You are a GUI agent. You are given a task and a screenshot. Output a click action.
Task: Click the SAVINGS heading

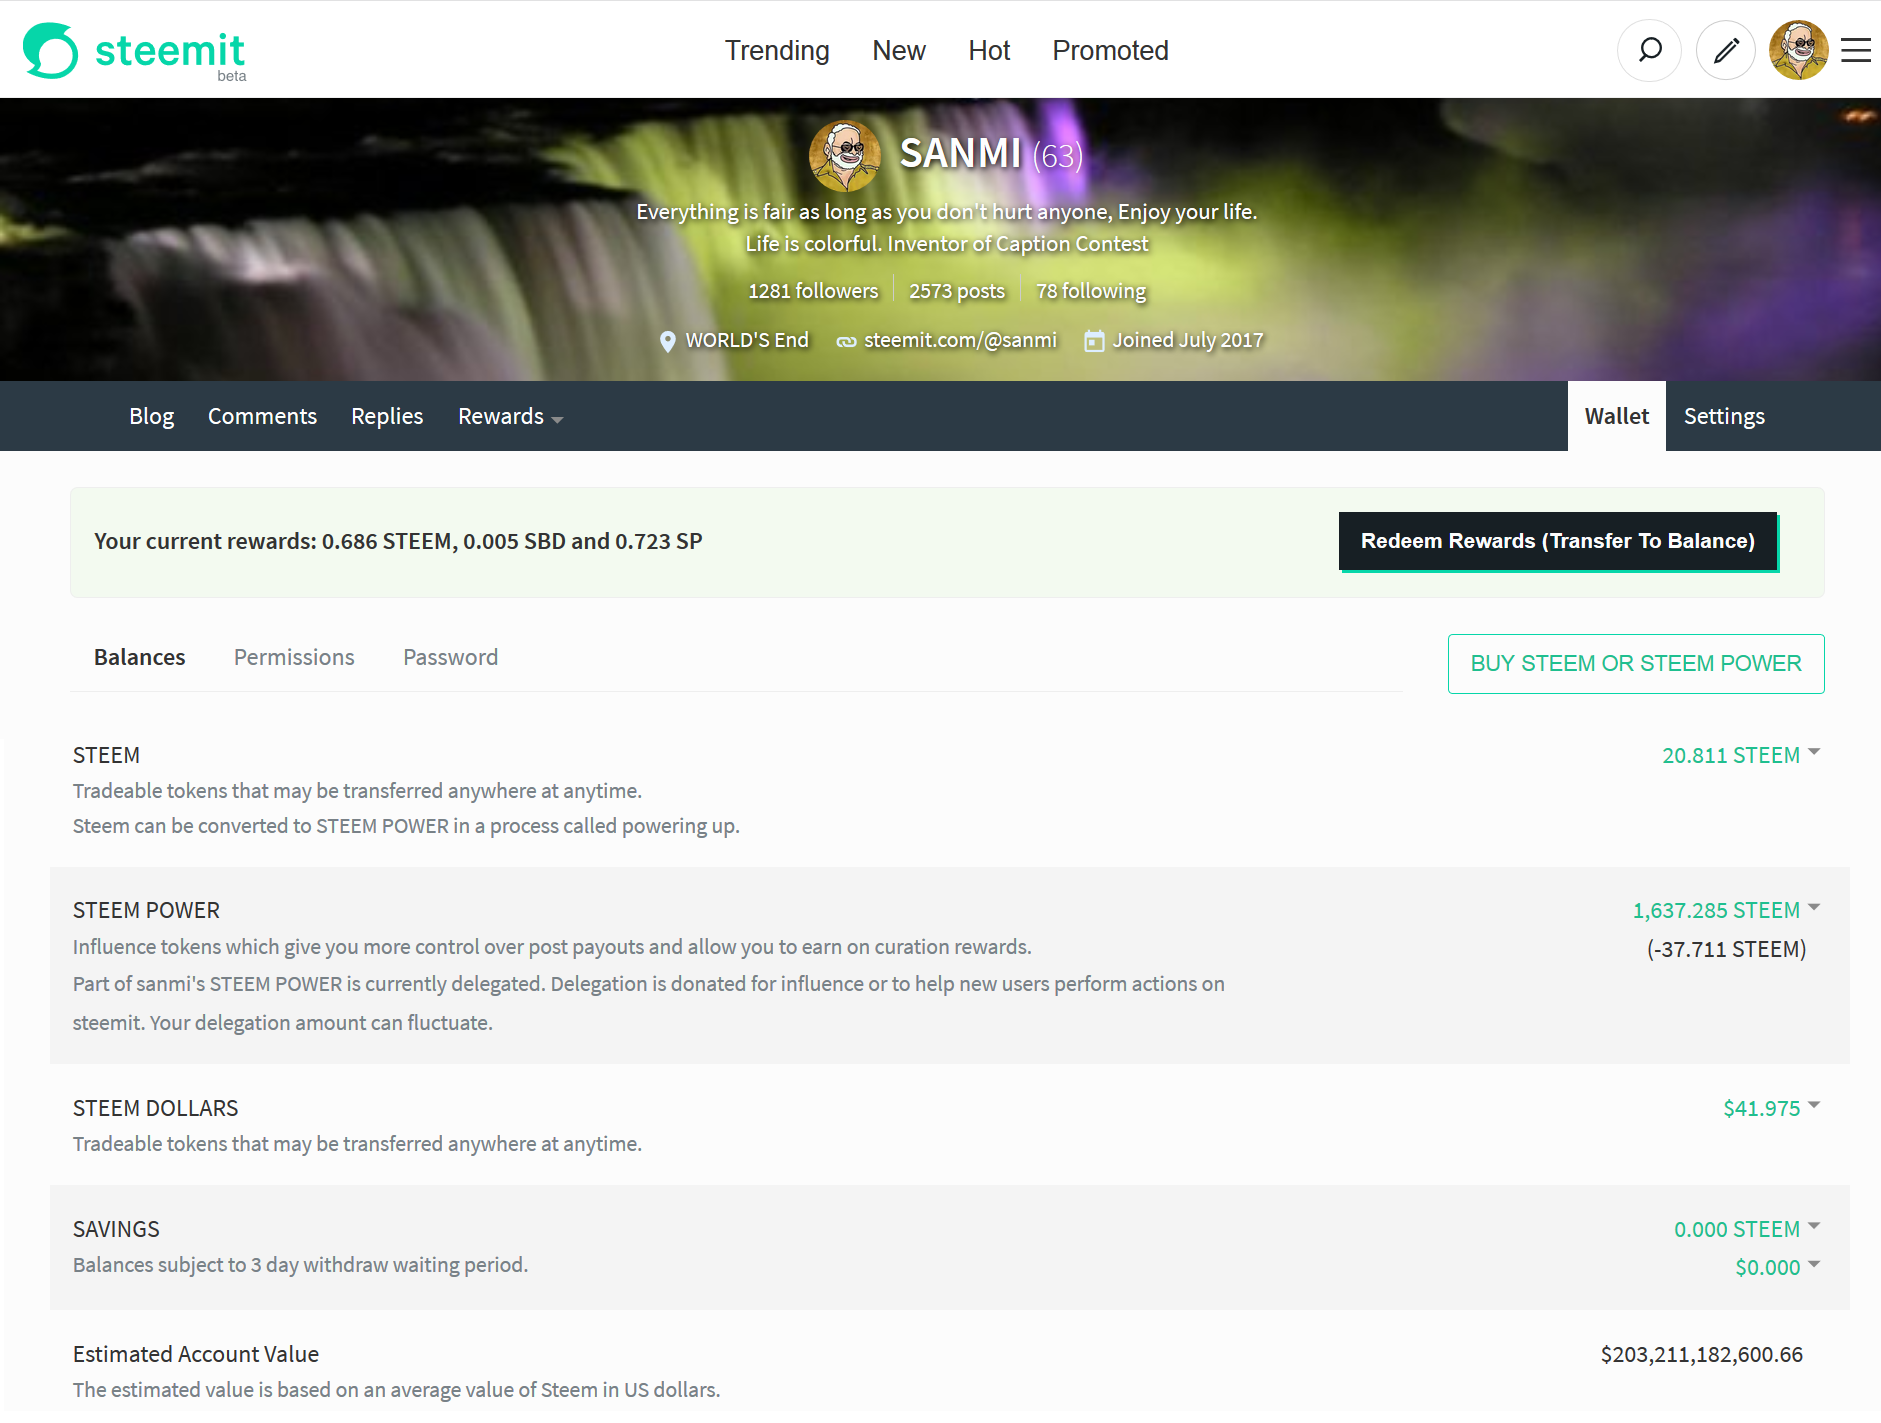(x=116, y=1229)
